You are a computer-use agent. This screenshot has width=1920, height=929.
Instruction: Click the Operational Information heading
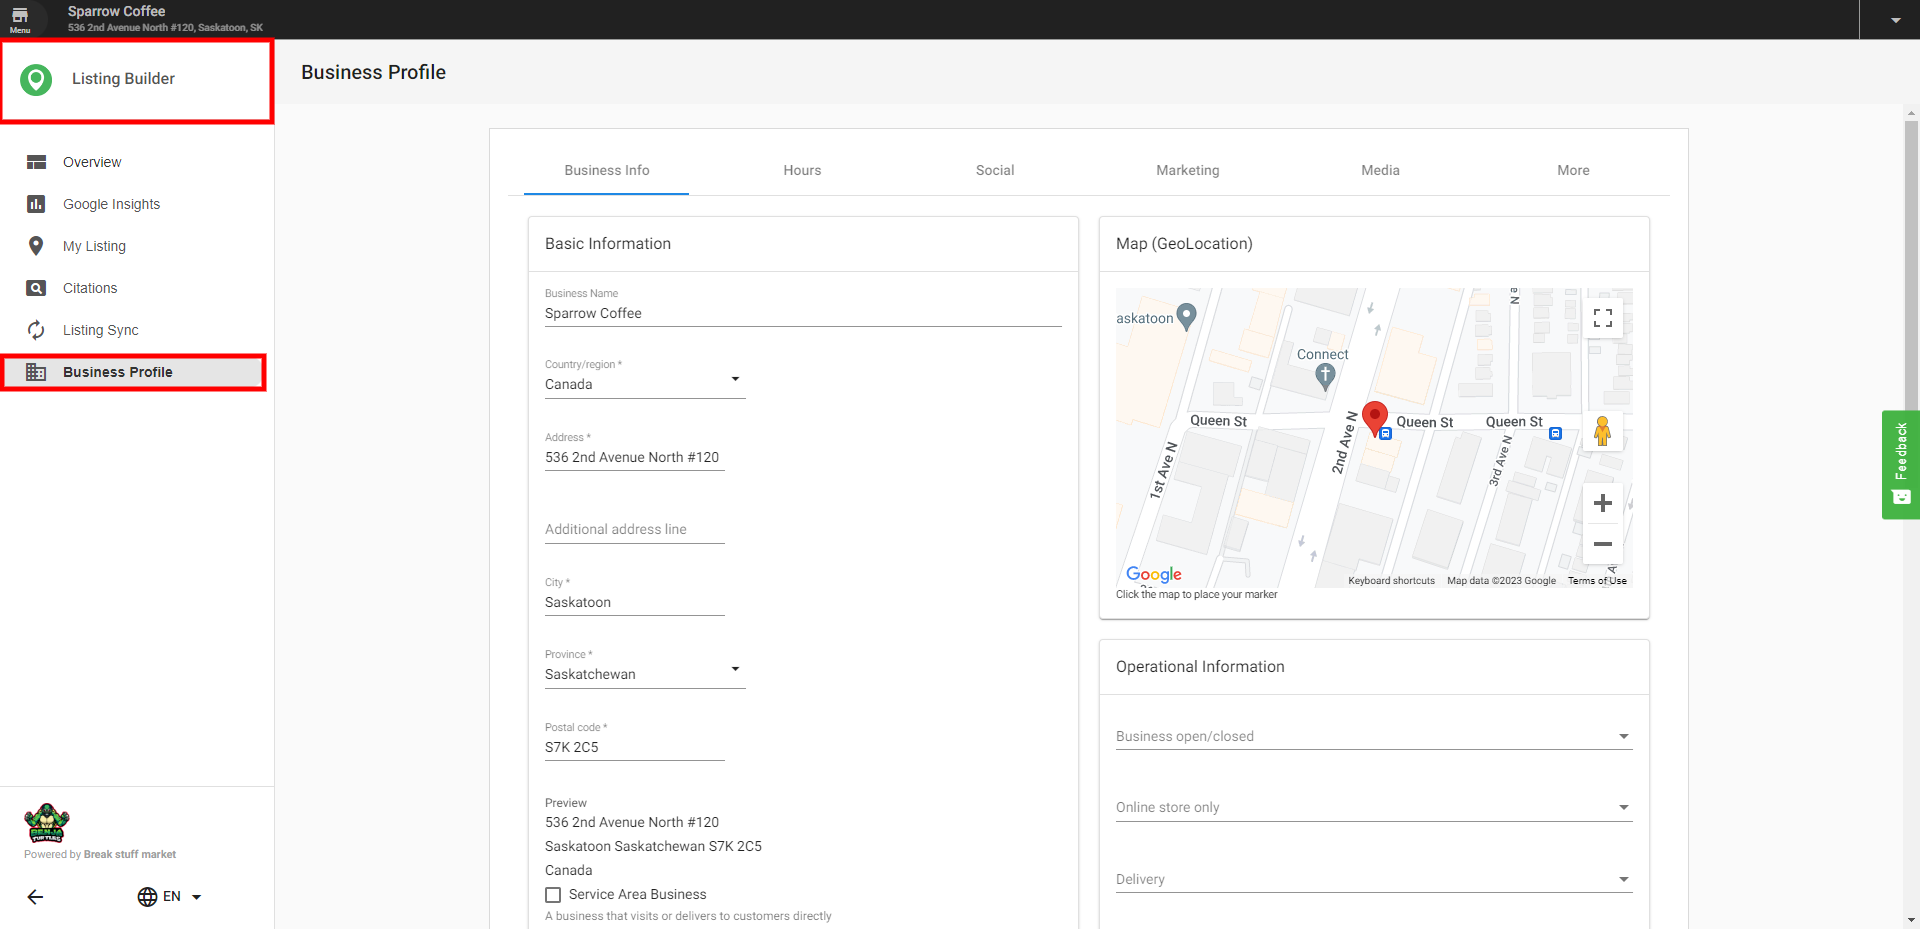coord(1200,667)
